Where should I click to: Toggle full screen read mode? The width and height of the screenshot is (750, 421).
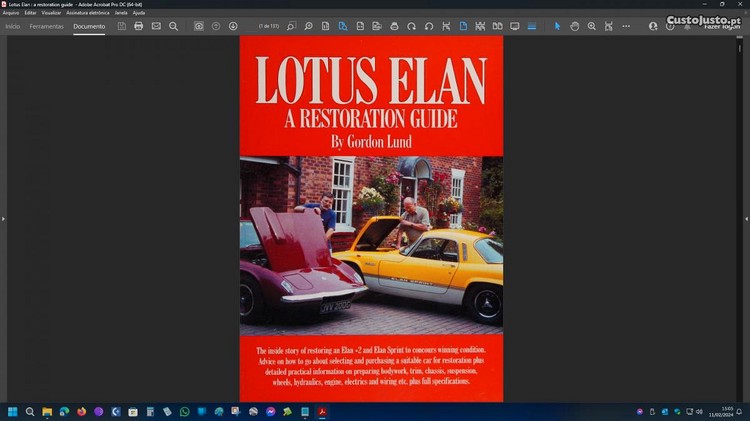point(515,26)
